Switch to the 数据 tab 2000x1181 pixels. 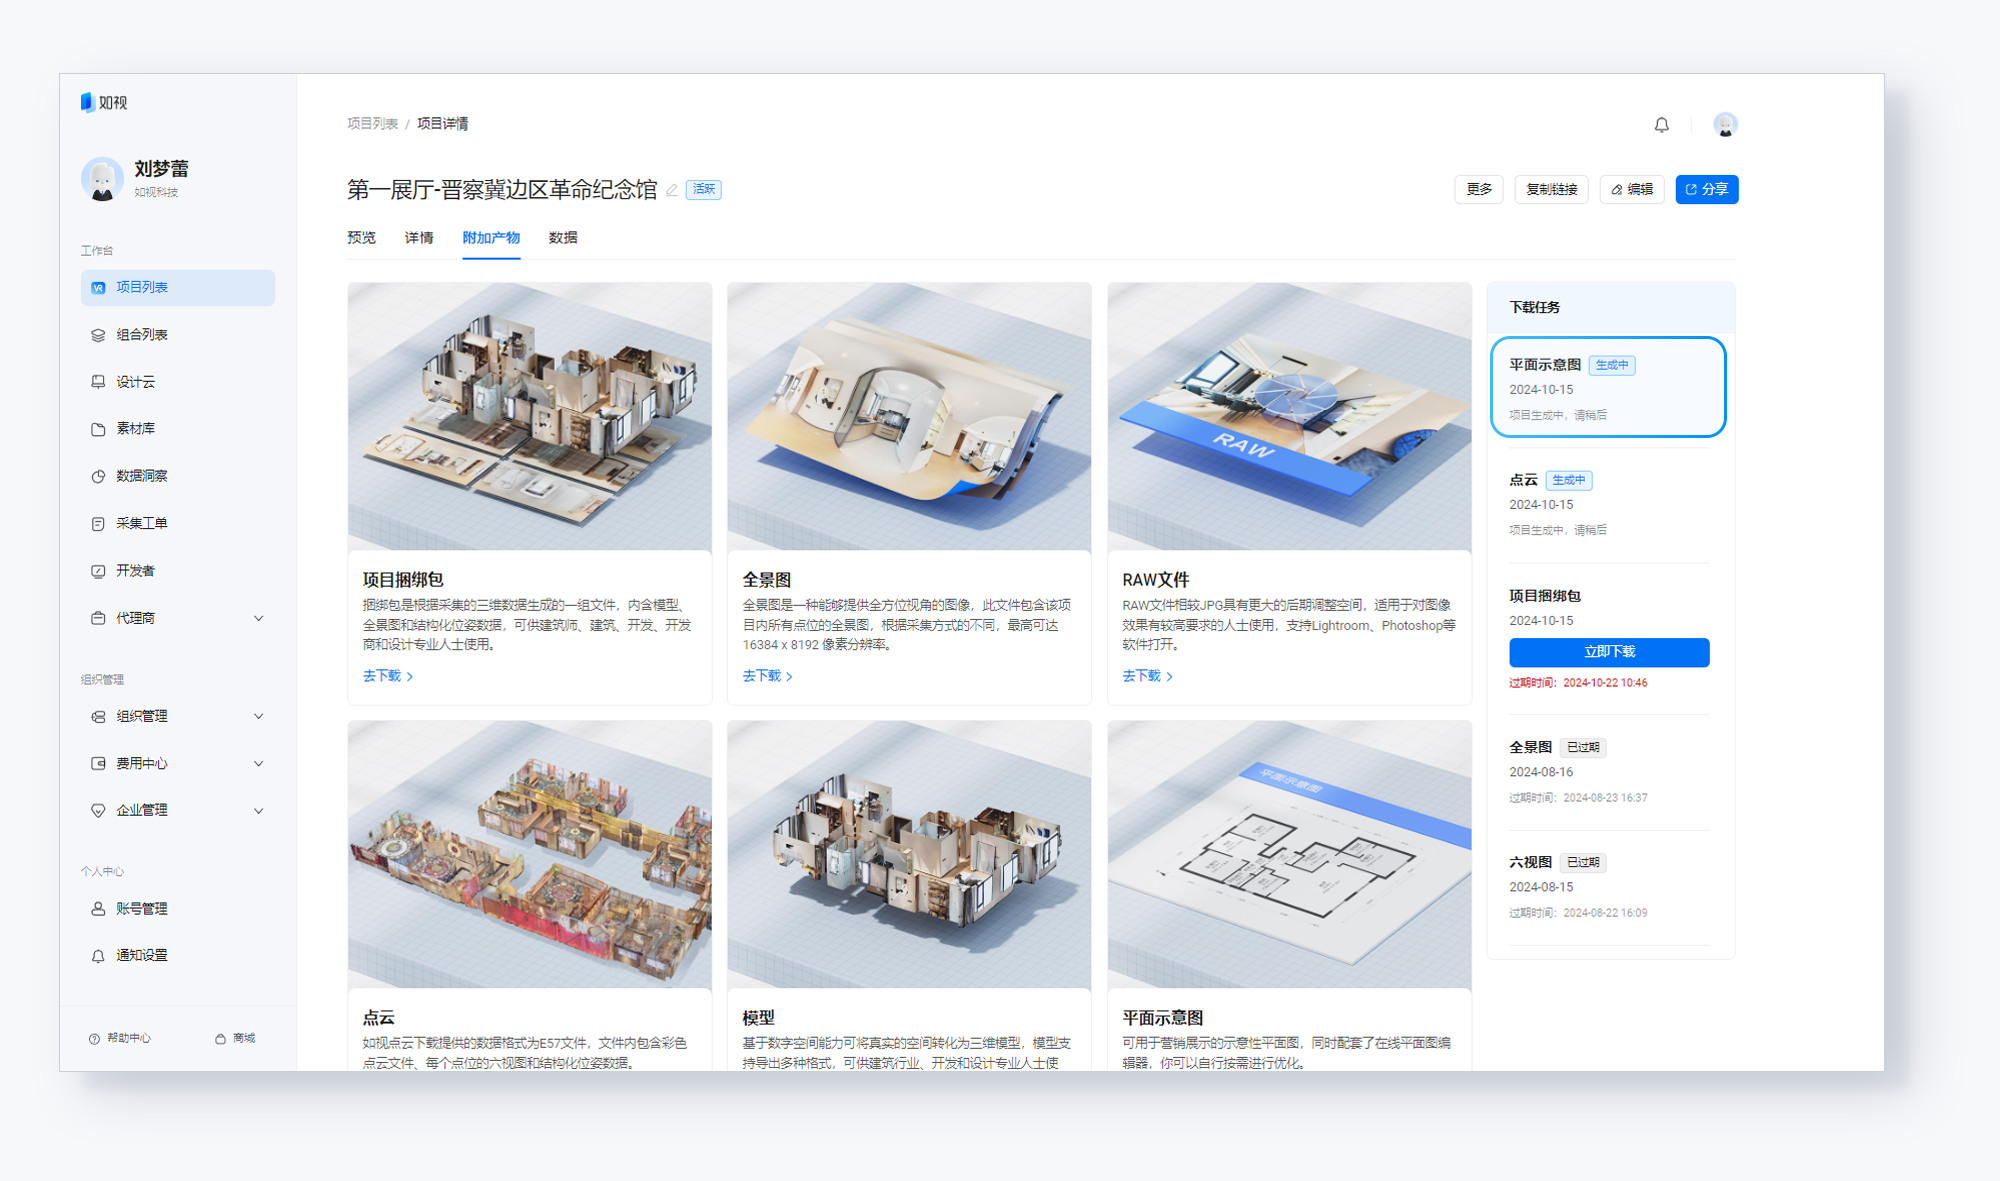click(563, 238)
